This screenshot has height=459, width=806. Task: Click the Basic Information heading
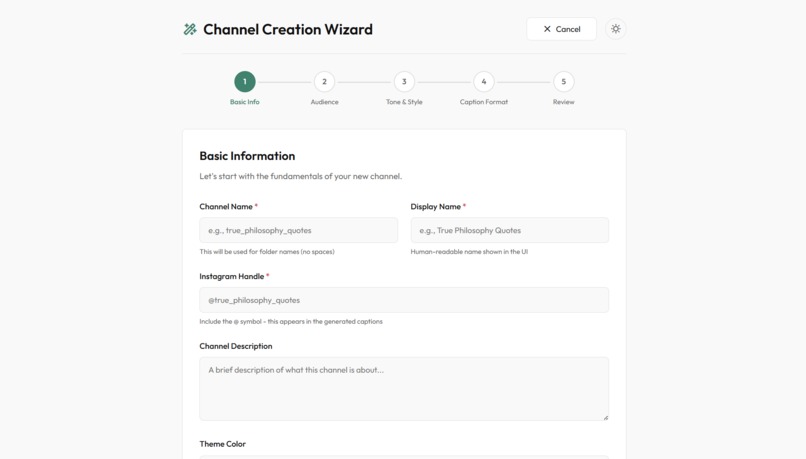tap(247, 156)
